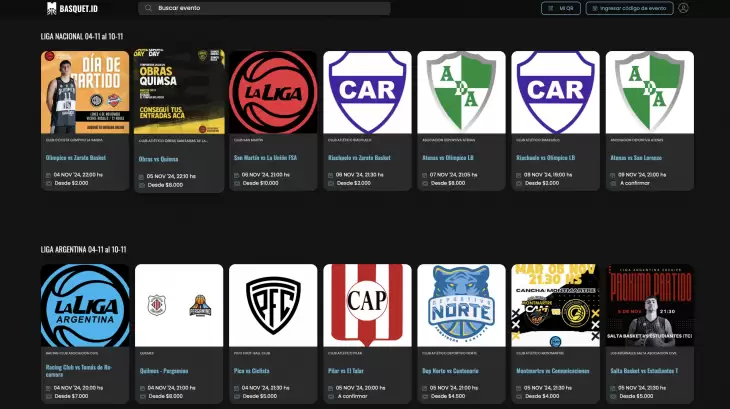Select La Liga Argentina Racing Club thumbnail
Screen dimensions: 730x409
point(85,305)
